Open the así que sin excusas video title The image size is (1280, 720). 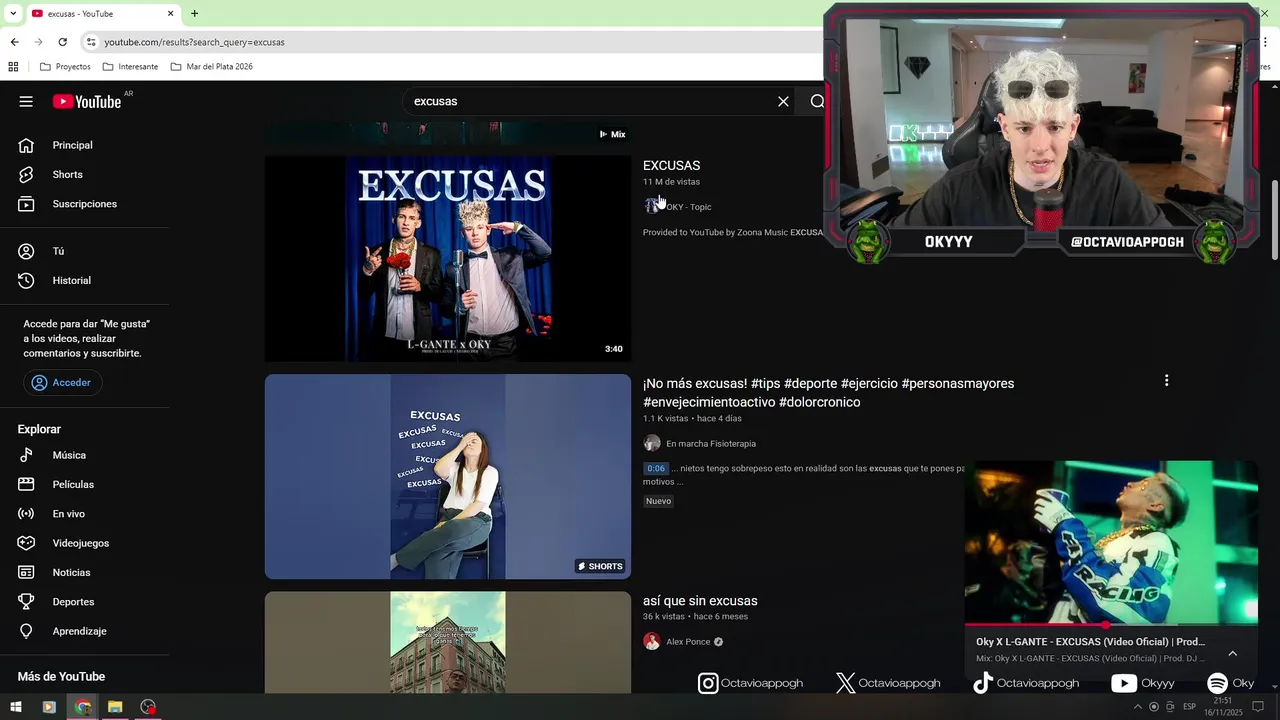tap(700, 601)
